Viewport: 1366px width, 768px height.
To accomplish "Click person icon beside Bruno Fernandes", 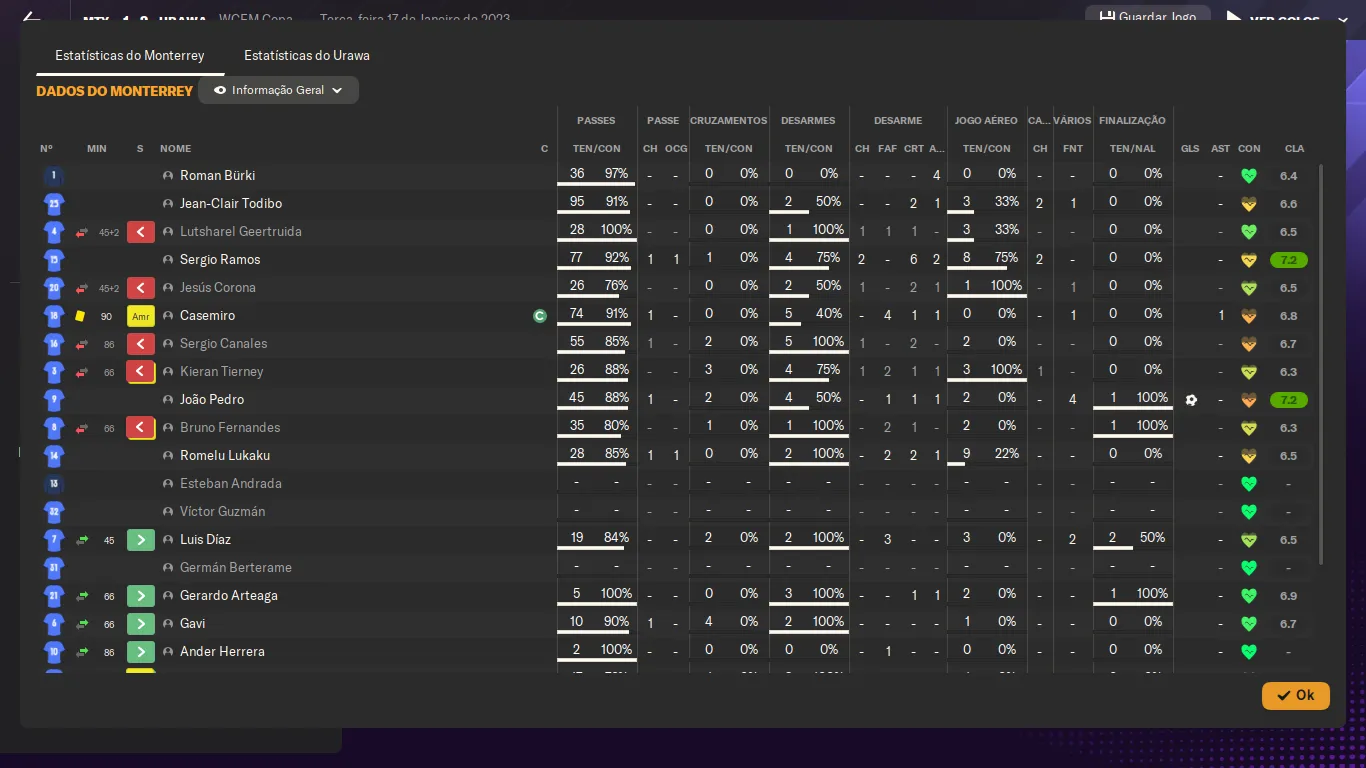I will pyautogui.click(x=168, y=428).
